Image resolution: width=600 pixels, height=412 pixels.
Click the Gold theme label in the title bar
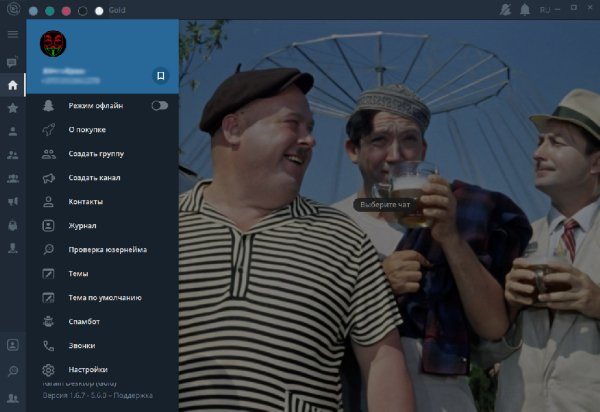[117, 10]
